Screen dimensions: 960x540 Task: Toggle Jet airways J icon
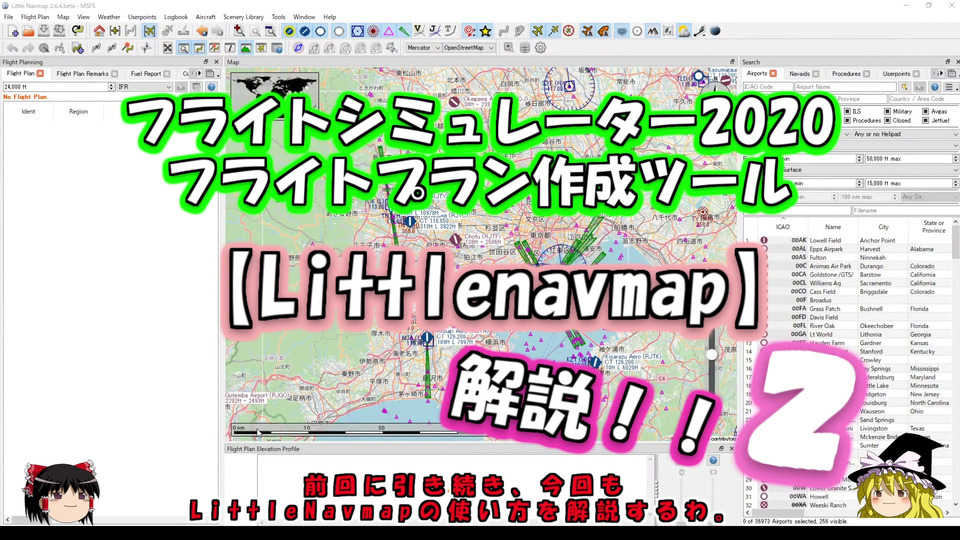click(x=435, y=31)
